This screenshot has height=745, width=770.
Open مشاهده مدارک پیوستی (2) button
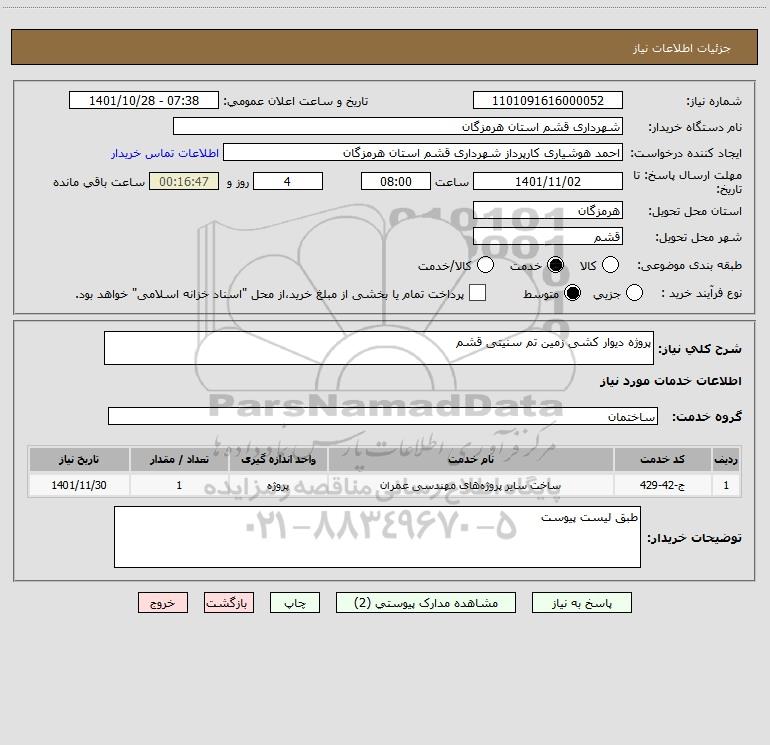click(x=426, y=603)
